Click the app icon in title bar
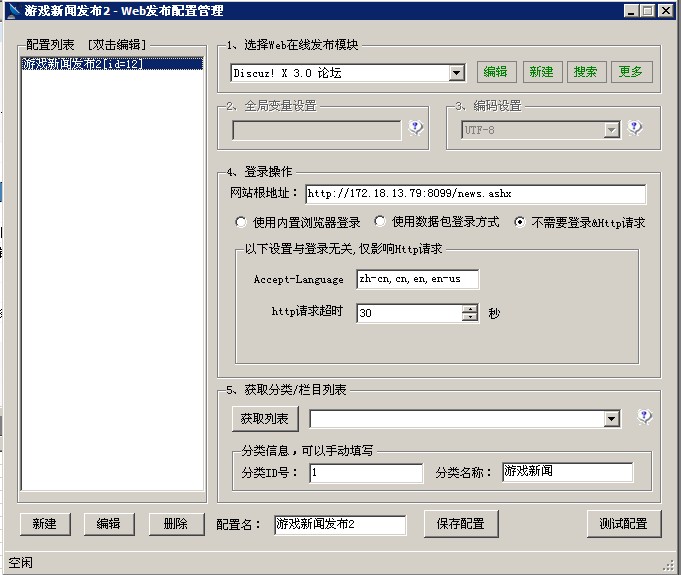The image size is (681, 575). [x=13, y=10]
